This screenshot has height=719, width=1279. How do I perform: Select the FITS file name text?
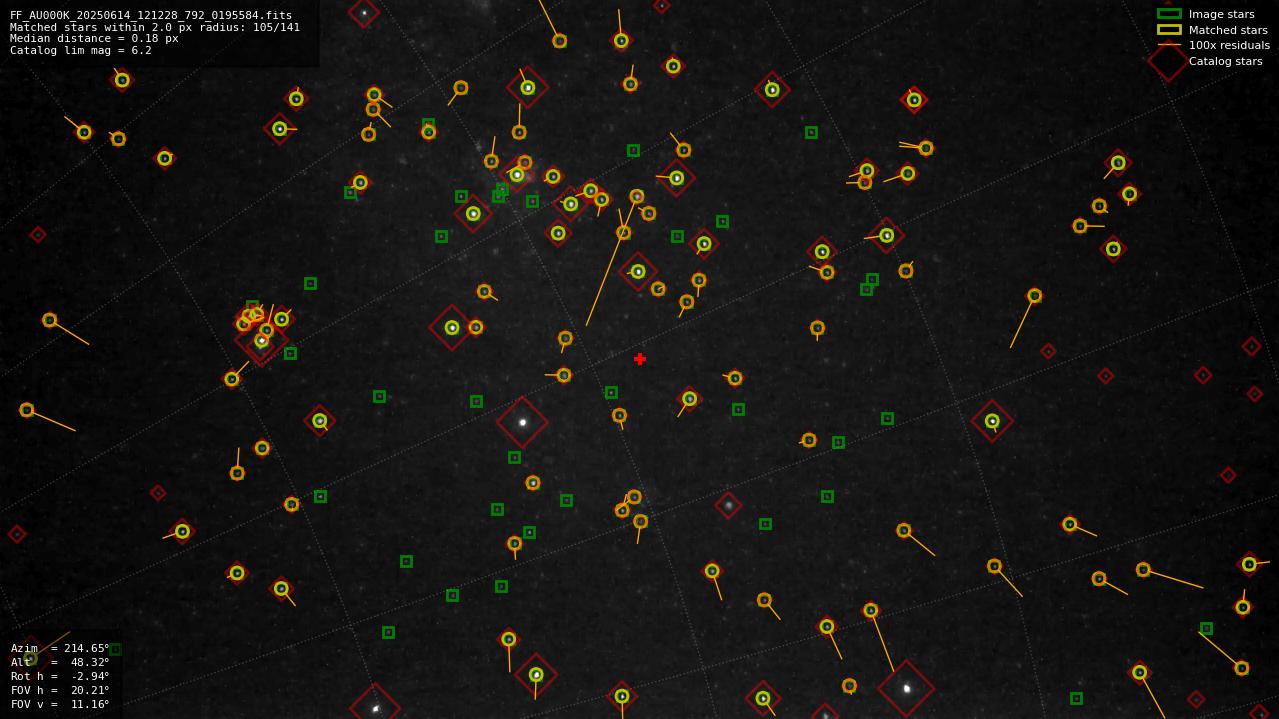point(151,16)
